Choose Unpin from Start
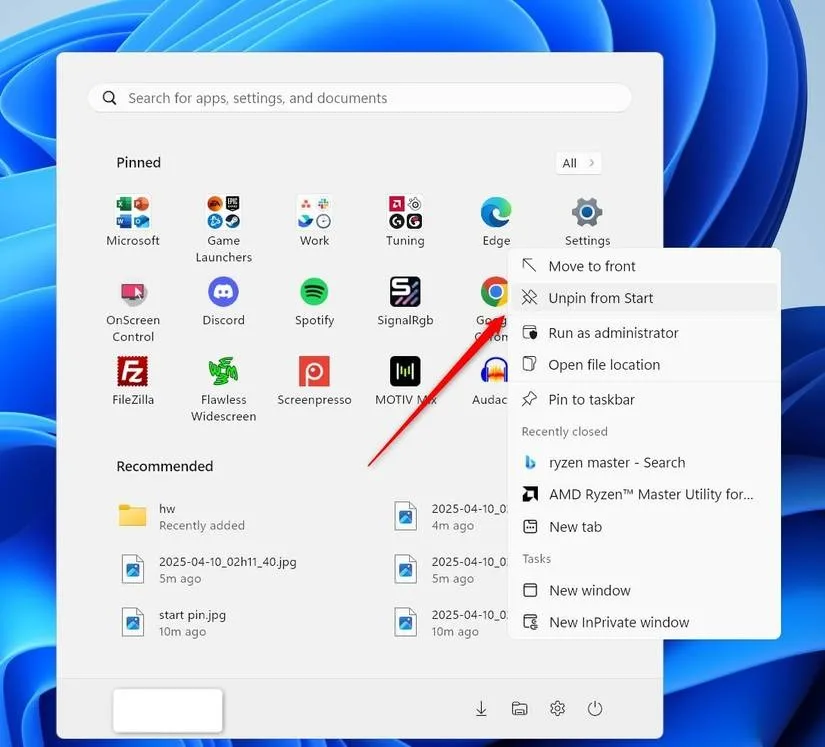Viewport: 825px width, 747px height. coord(646,298)
